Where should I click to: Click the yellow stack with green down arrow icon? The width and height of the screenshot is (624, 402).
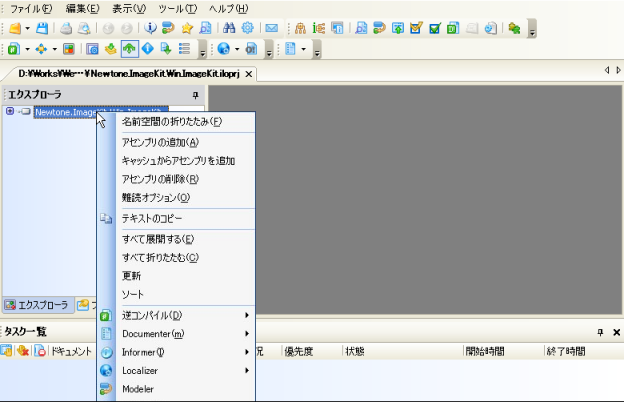point(111,49)
